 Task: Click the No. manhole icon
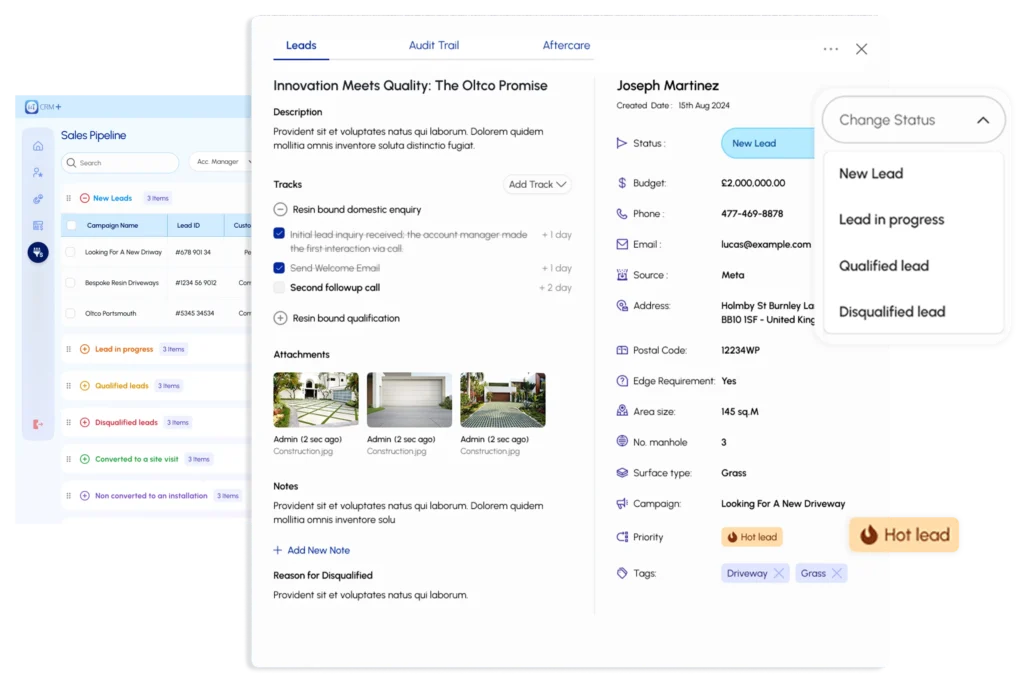(622, 441)
